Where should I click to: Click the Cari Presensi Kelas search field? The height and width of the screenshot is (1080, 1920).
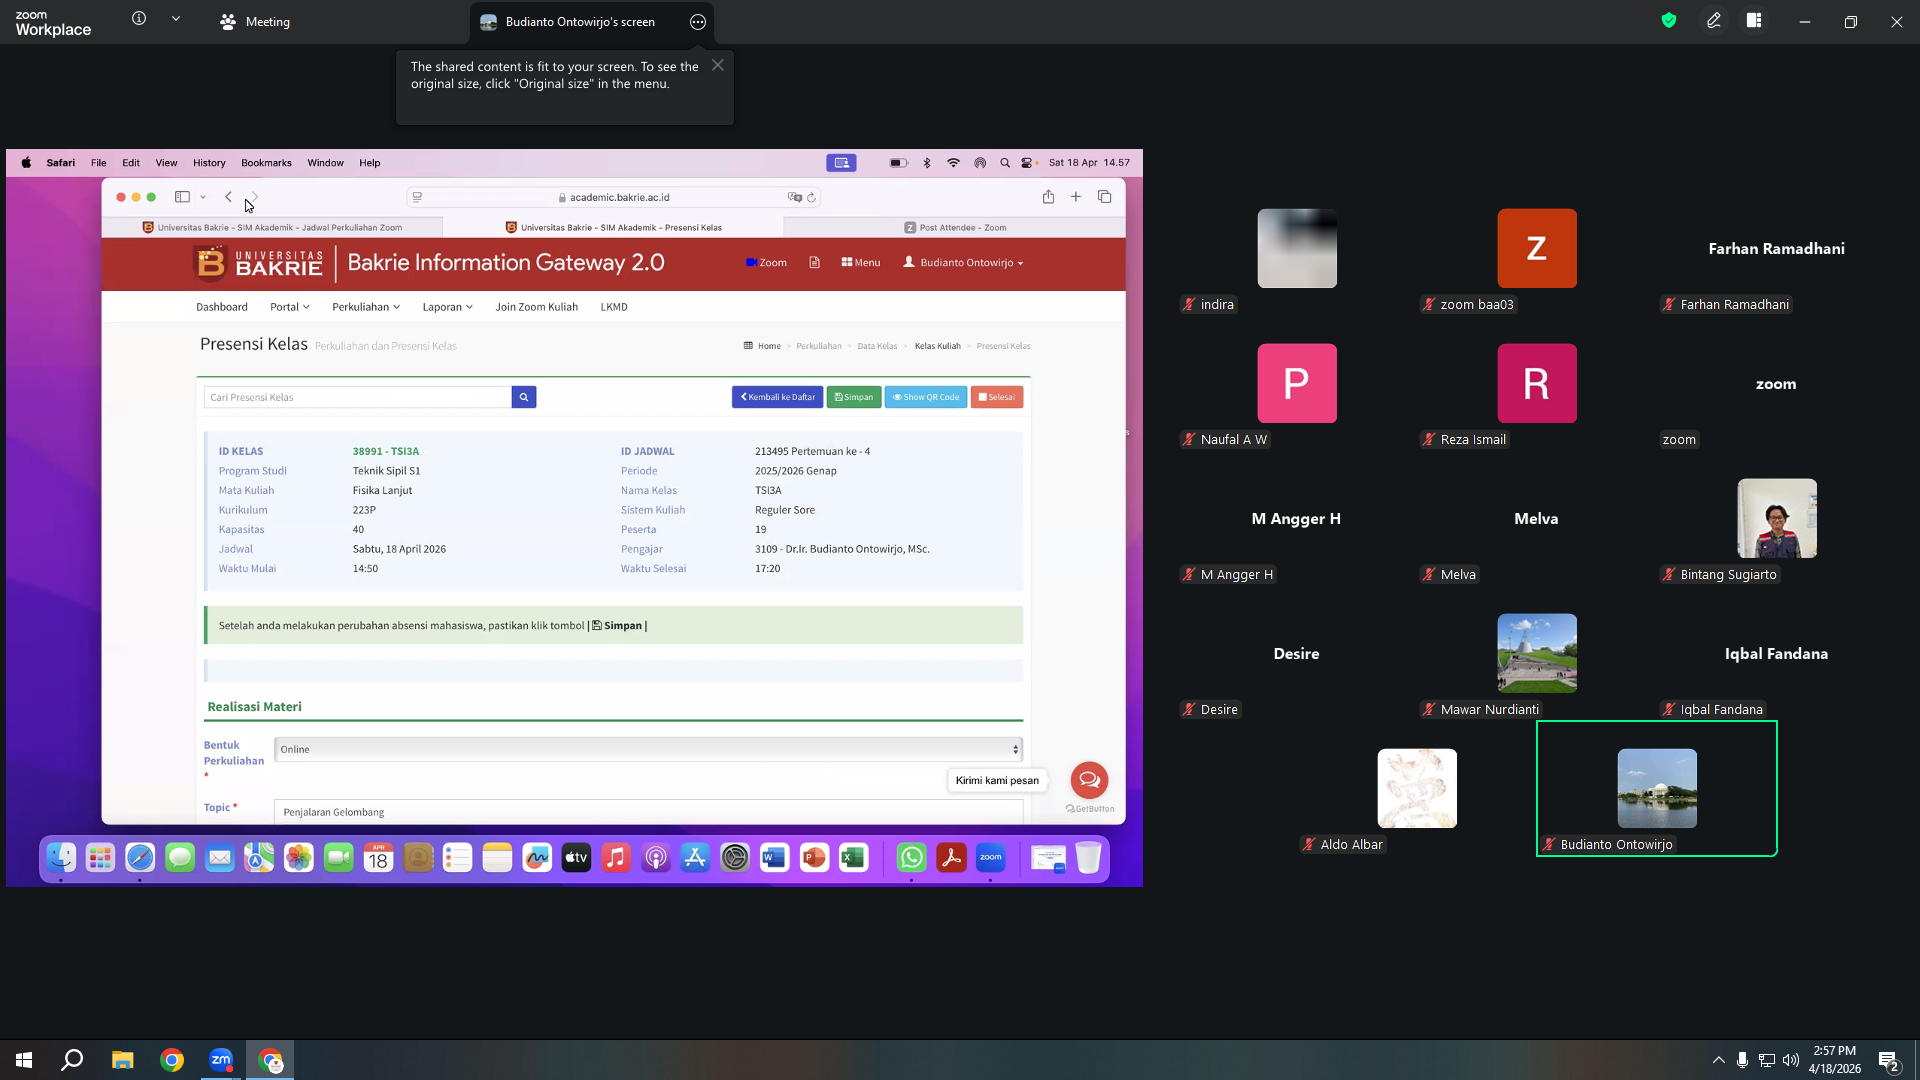point(358,397)
